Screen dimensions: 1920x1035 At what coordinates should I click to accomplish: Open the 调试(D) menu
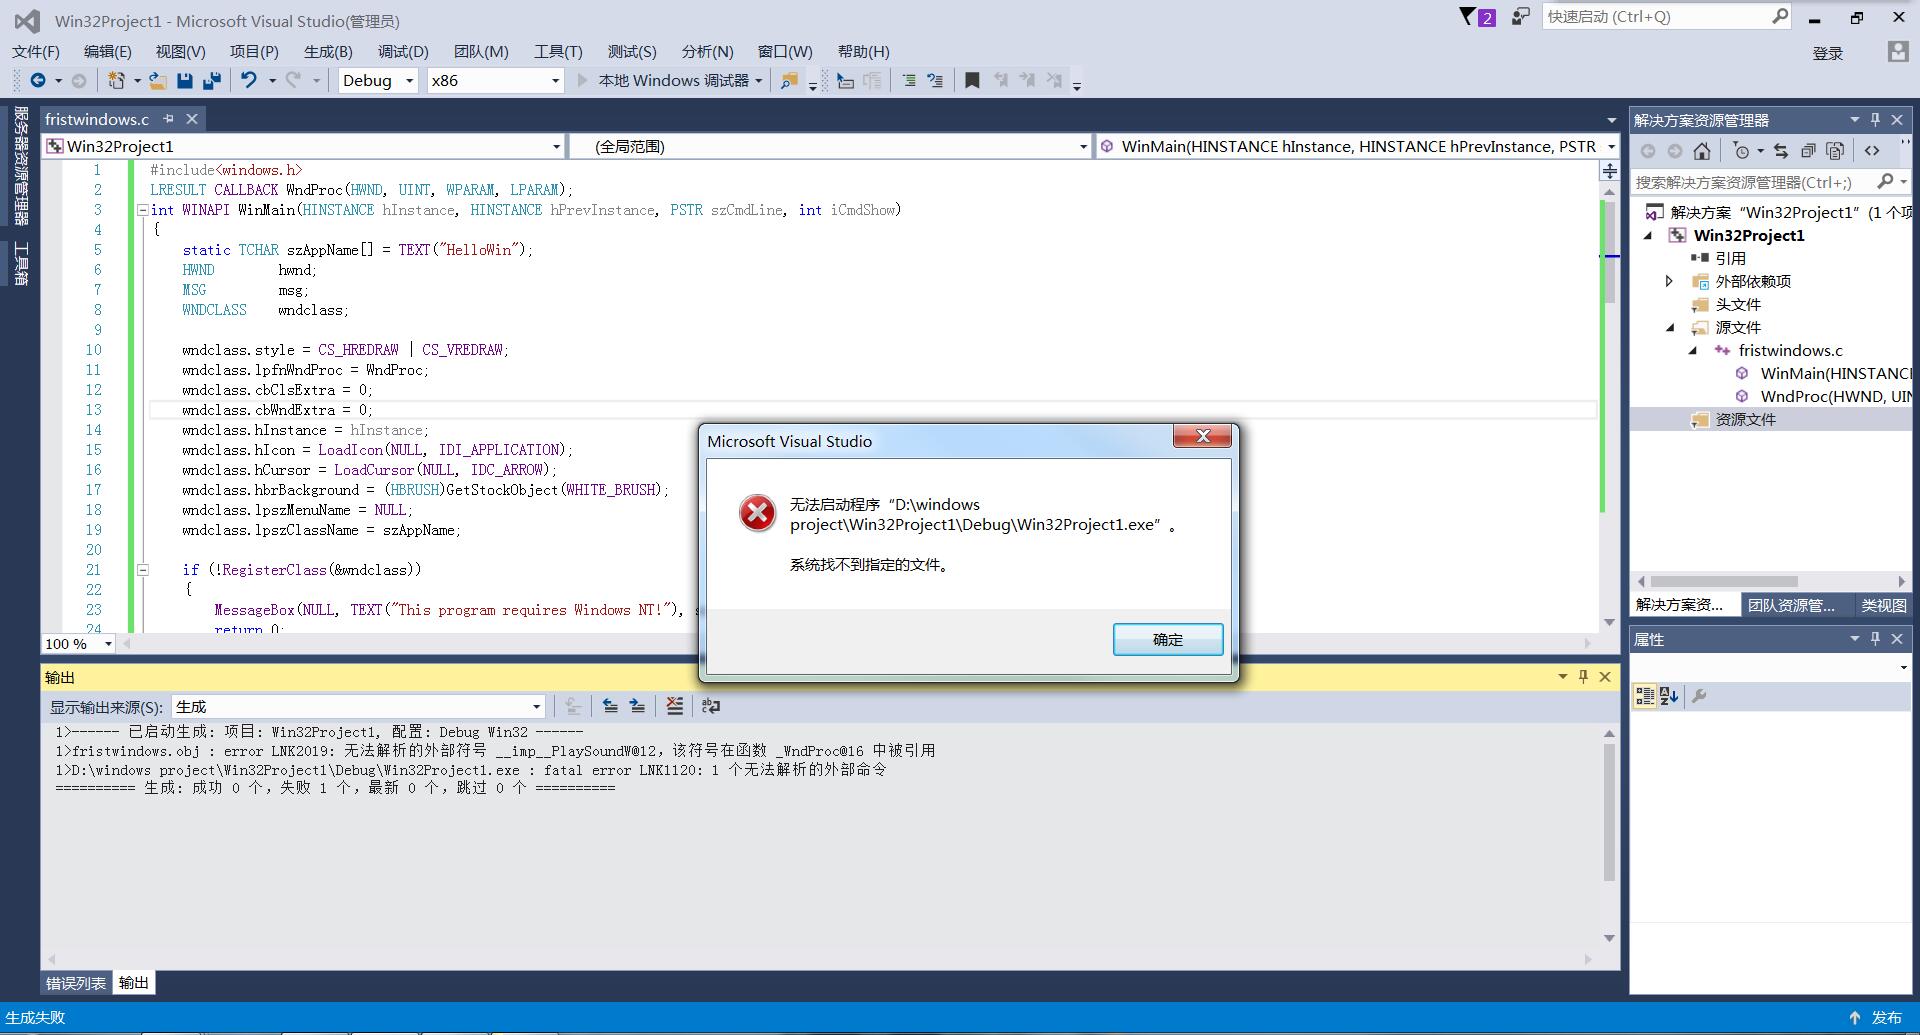(403, 52)
